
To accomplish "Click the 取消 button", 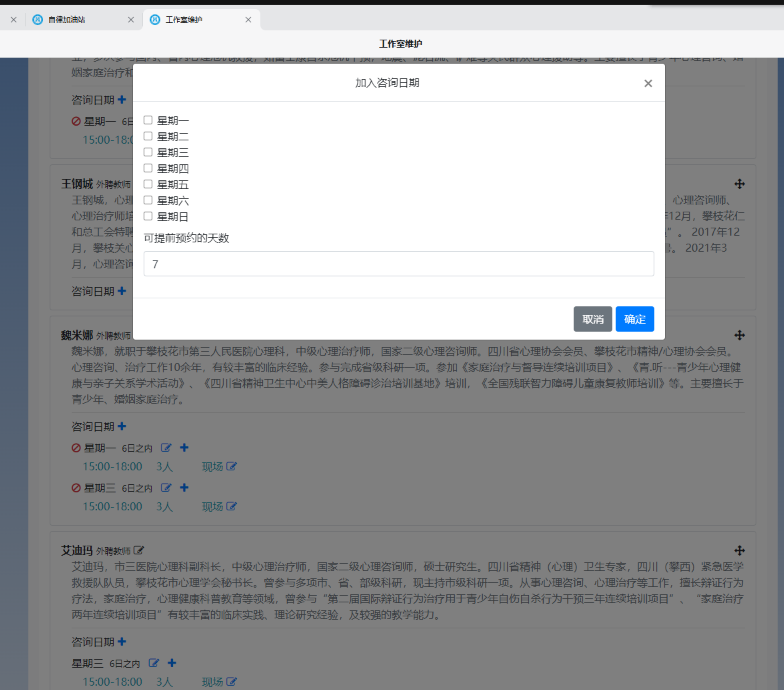I will click(x=592, y=319).
